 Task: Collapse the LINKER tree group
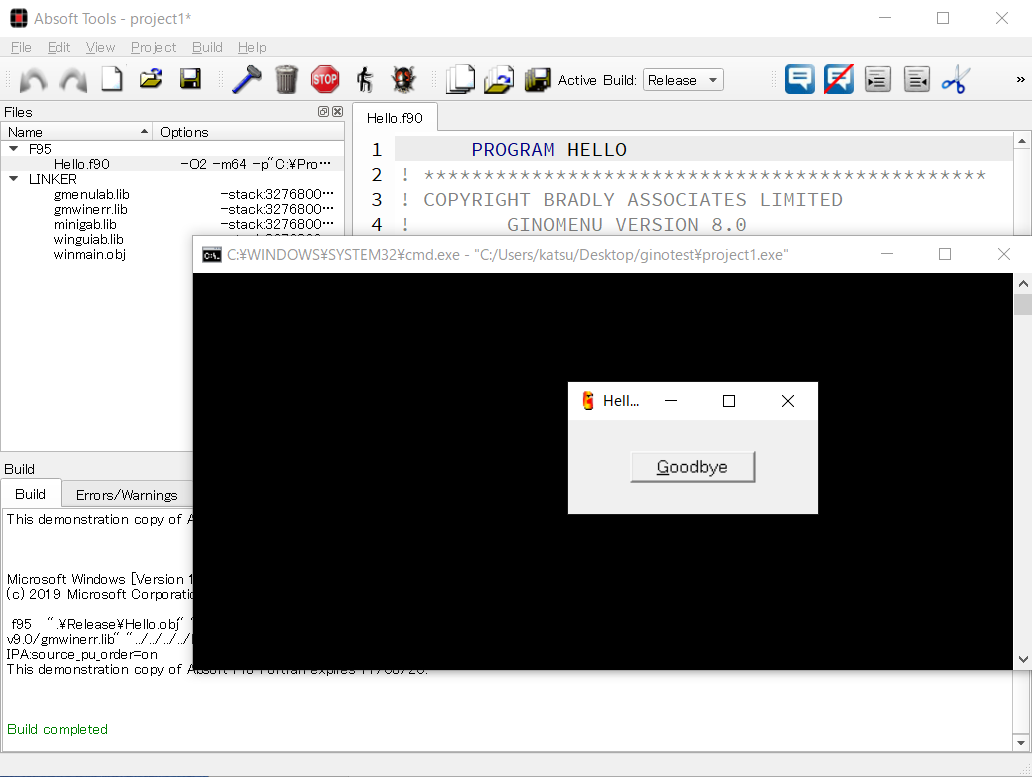click(13, 179)
